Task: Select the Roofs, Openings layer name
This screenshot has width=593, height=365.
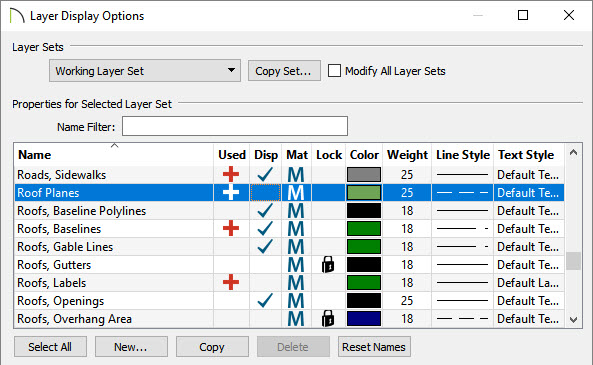Action: point(61,301)
